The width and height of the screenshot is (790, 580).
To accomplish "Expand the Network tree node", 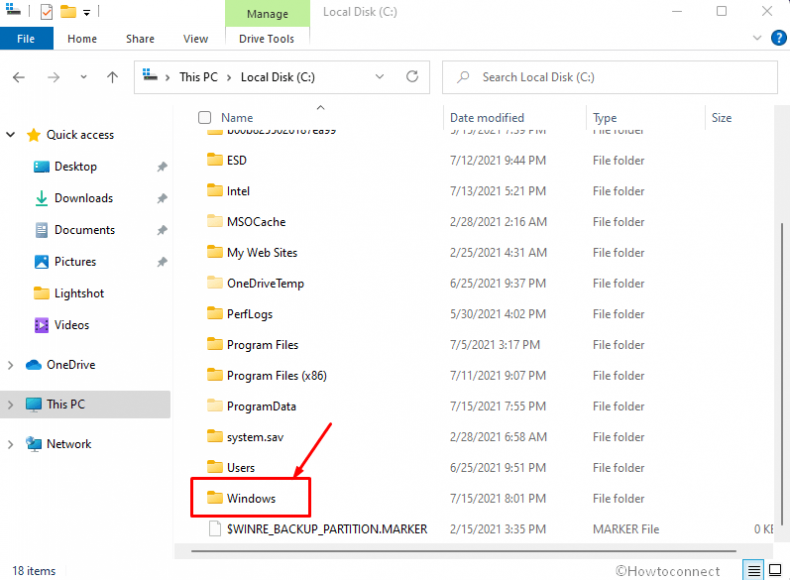I will pos(11,444).
